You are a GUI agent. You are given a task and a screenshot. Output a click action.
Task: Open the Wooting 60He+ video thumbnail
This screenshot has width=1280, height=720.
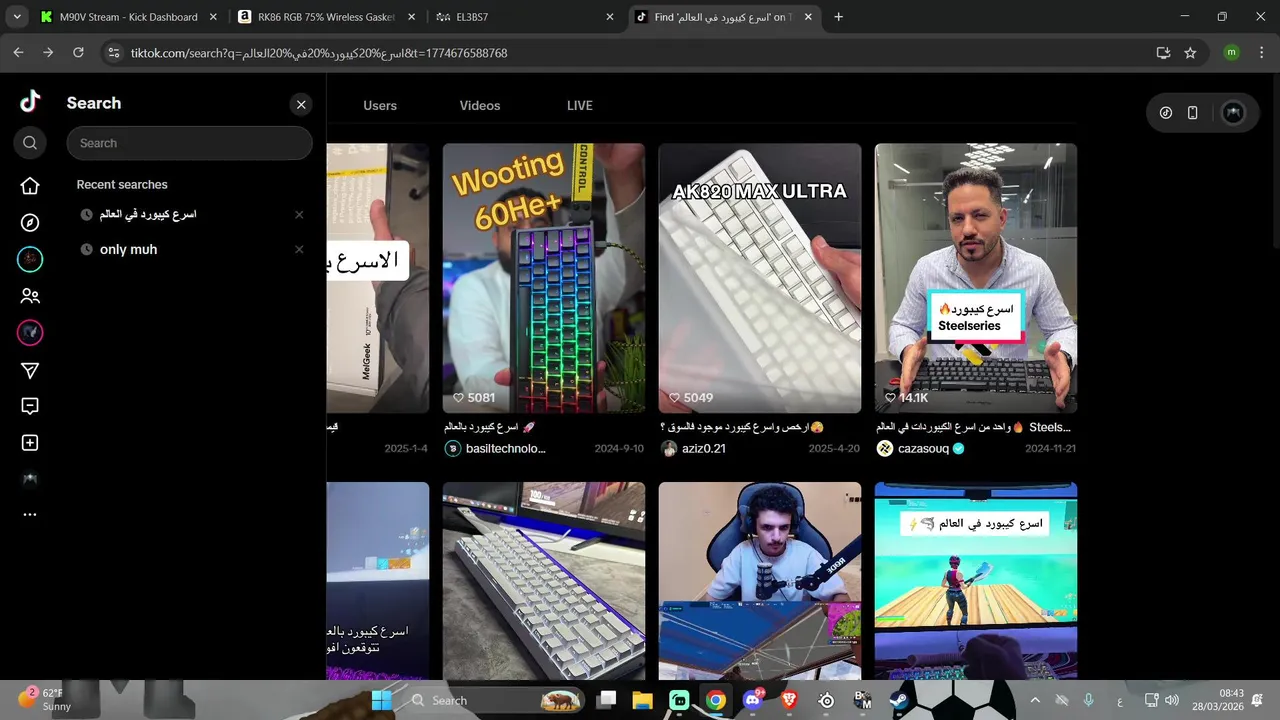pos(544,278)
